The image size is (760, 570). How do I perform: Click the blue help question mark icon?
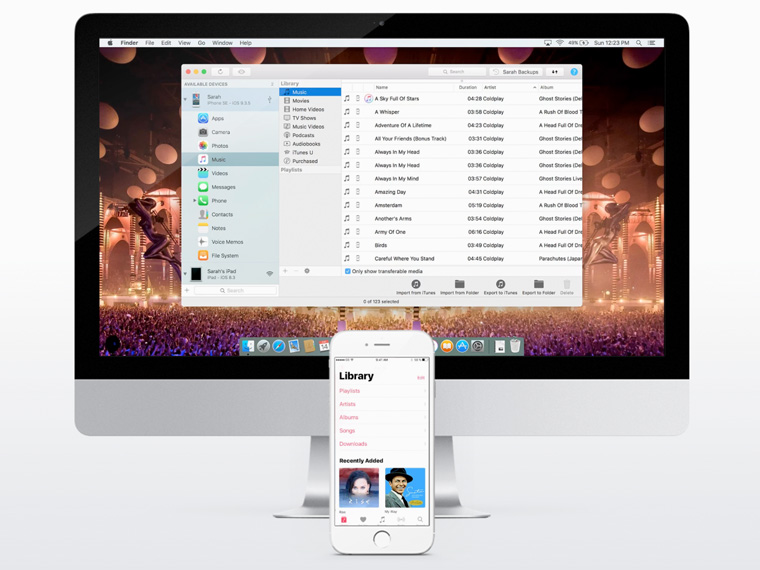(574, 72)
